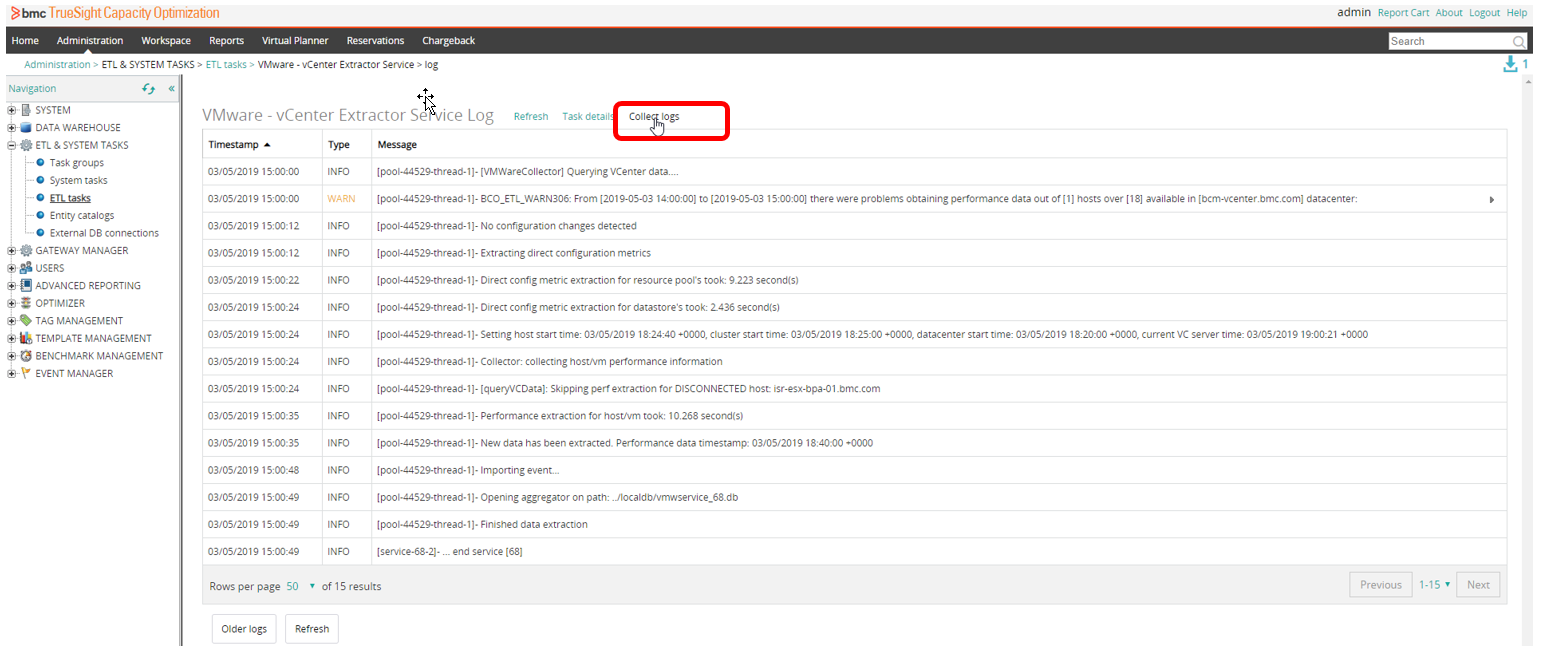Click the Administration breadcrumb link
1564x664 pixels.
coord(57,65)
